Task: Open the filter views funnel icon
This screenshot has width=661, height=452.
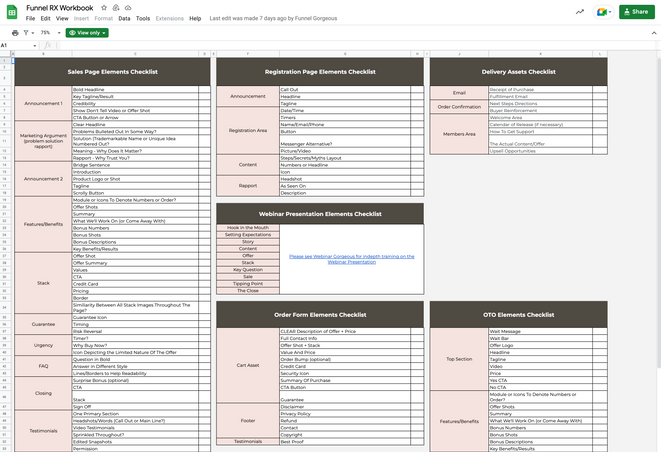Action: tap(30, 32)
